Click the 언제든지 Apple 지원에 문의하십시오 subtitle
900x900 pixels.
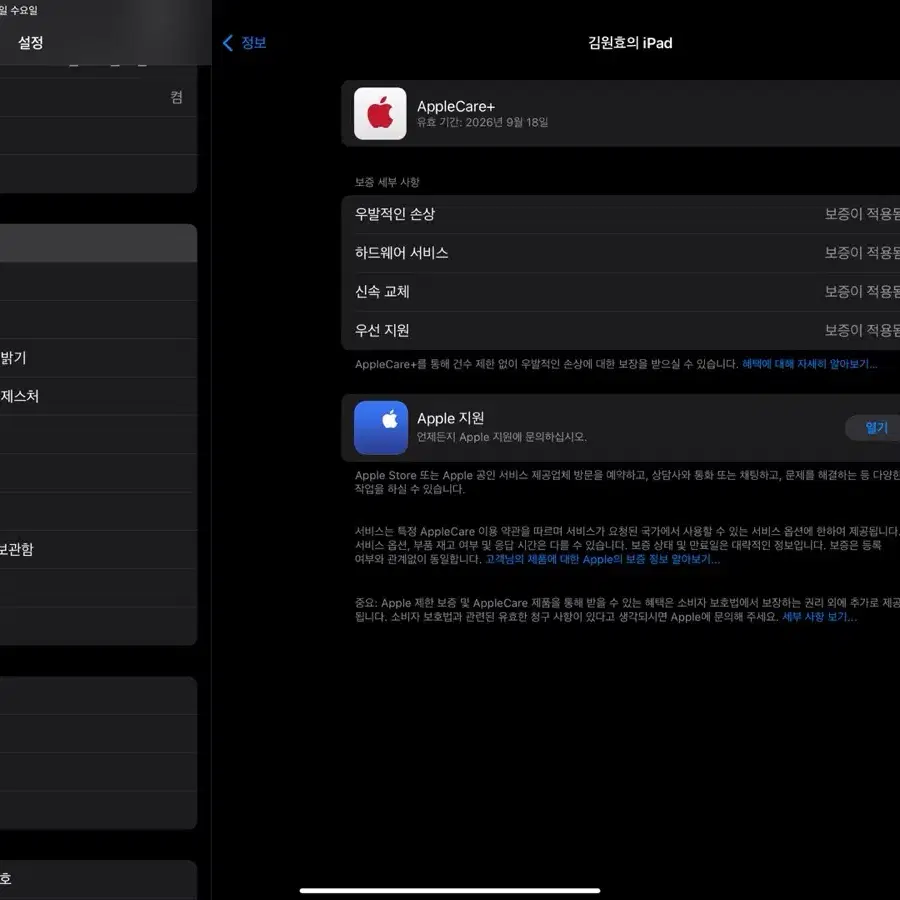pyautogui.click(x=502, y=437)
